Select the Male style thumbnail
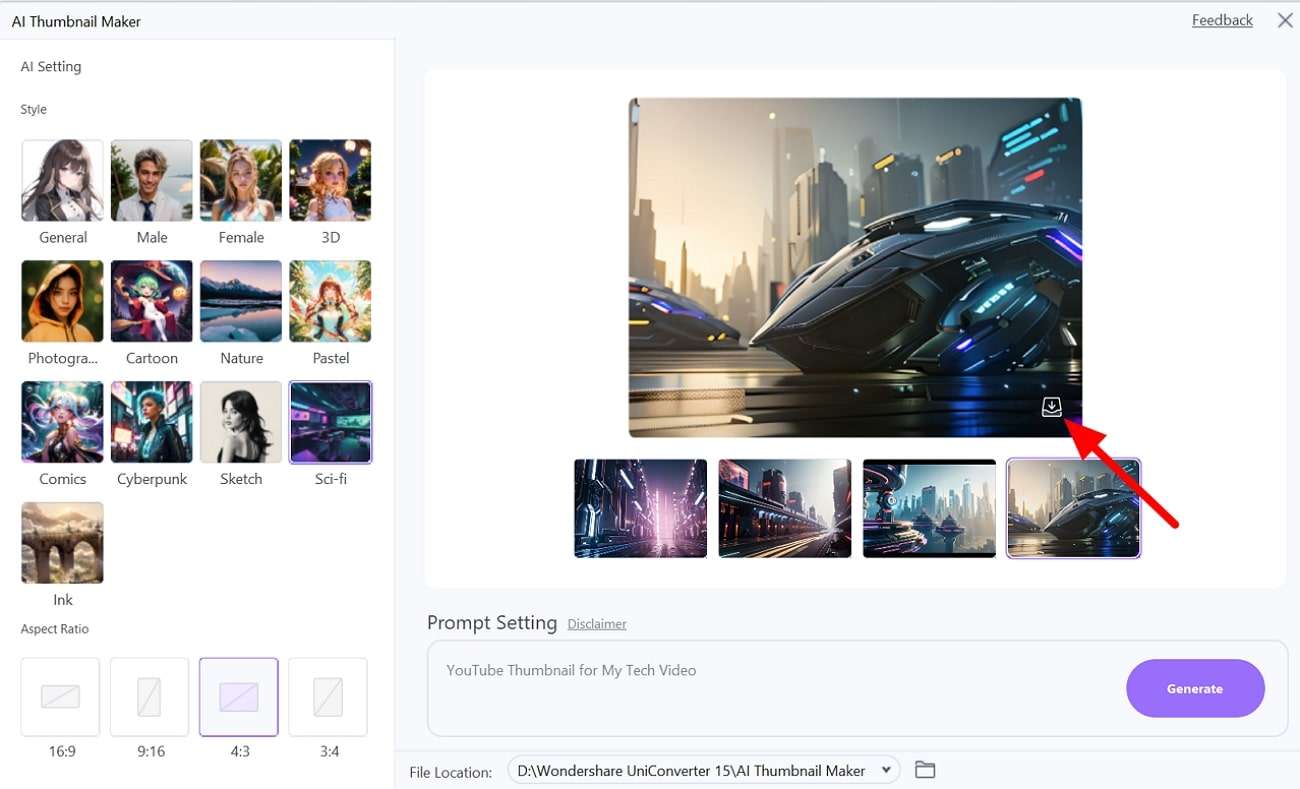The height and width of the screenshot is (789, 1300). (x=151, y=180)
